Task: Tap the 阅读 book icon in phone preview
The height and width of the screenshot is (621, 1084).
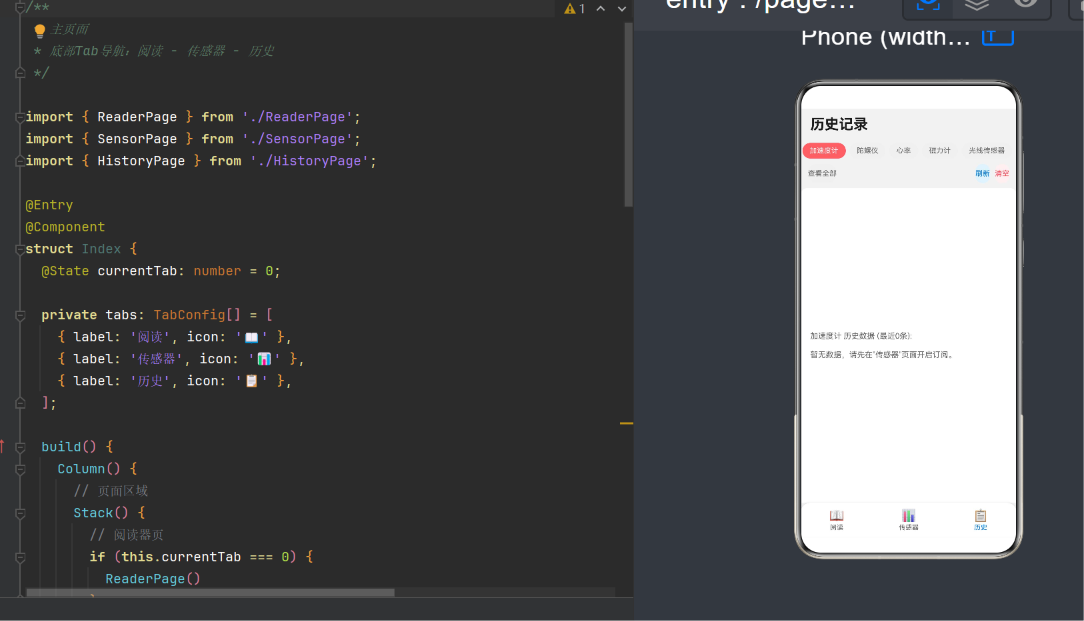Action: point(837,516)
